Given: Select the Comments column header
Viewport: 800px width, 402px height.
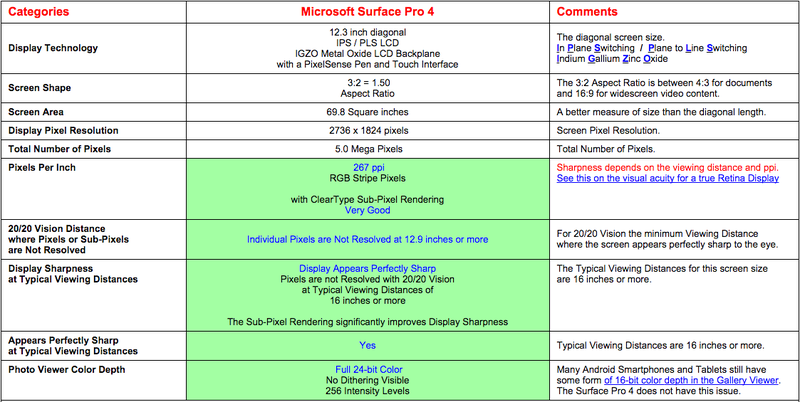Looking at the screenshot, I should 587,12.
